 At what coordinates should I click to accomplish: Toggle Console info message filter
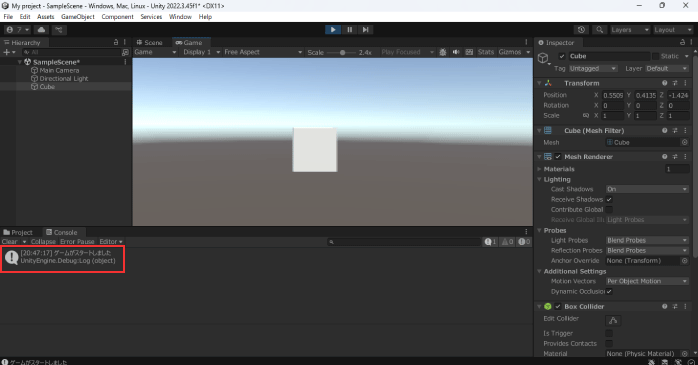point(491,242)
